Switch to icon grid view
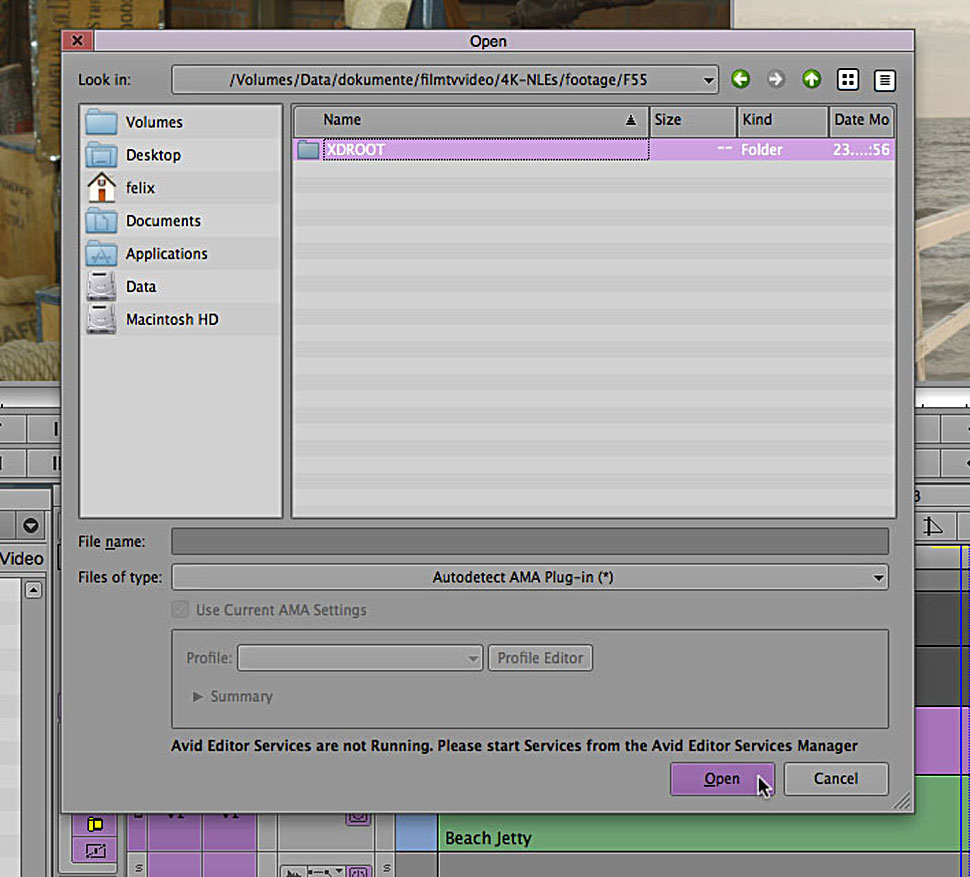This screenshot has width=970, height=877. click(x=847, y=80)
